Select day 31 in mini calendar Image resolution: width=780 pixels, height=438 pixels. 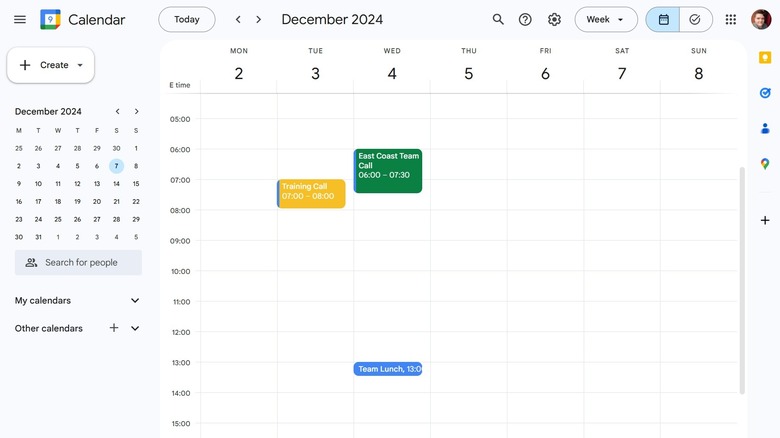click(38, 237)
